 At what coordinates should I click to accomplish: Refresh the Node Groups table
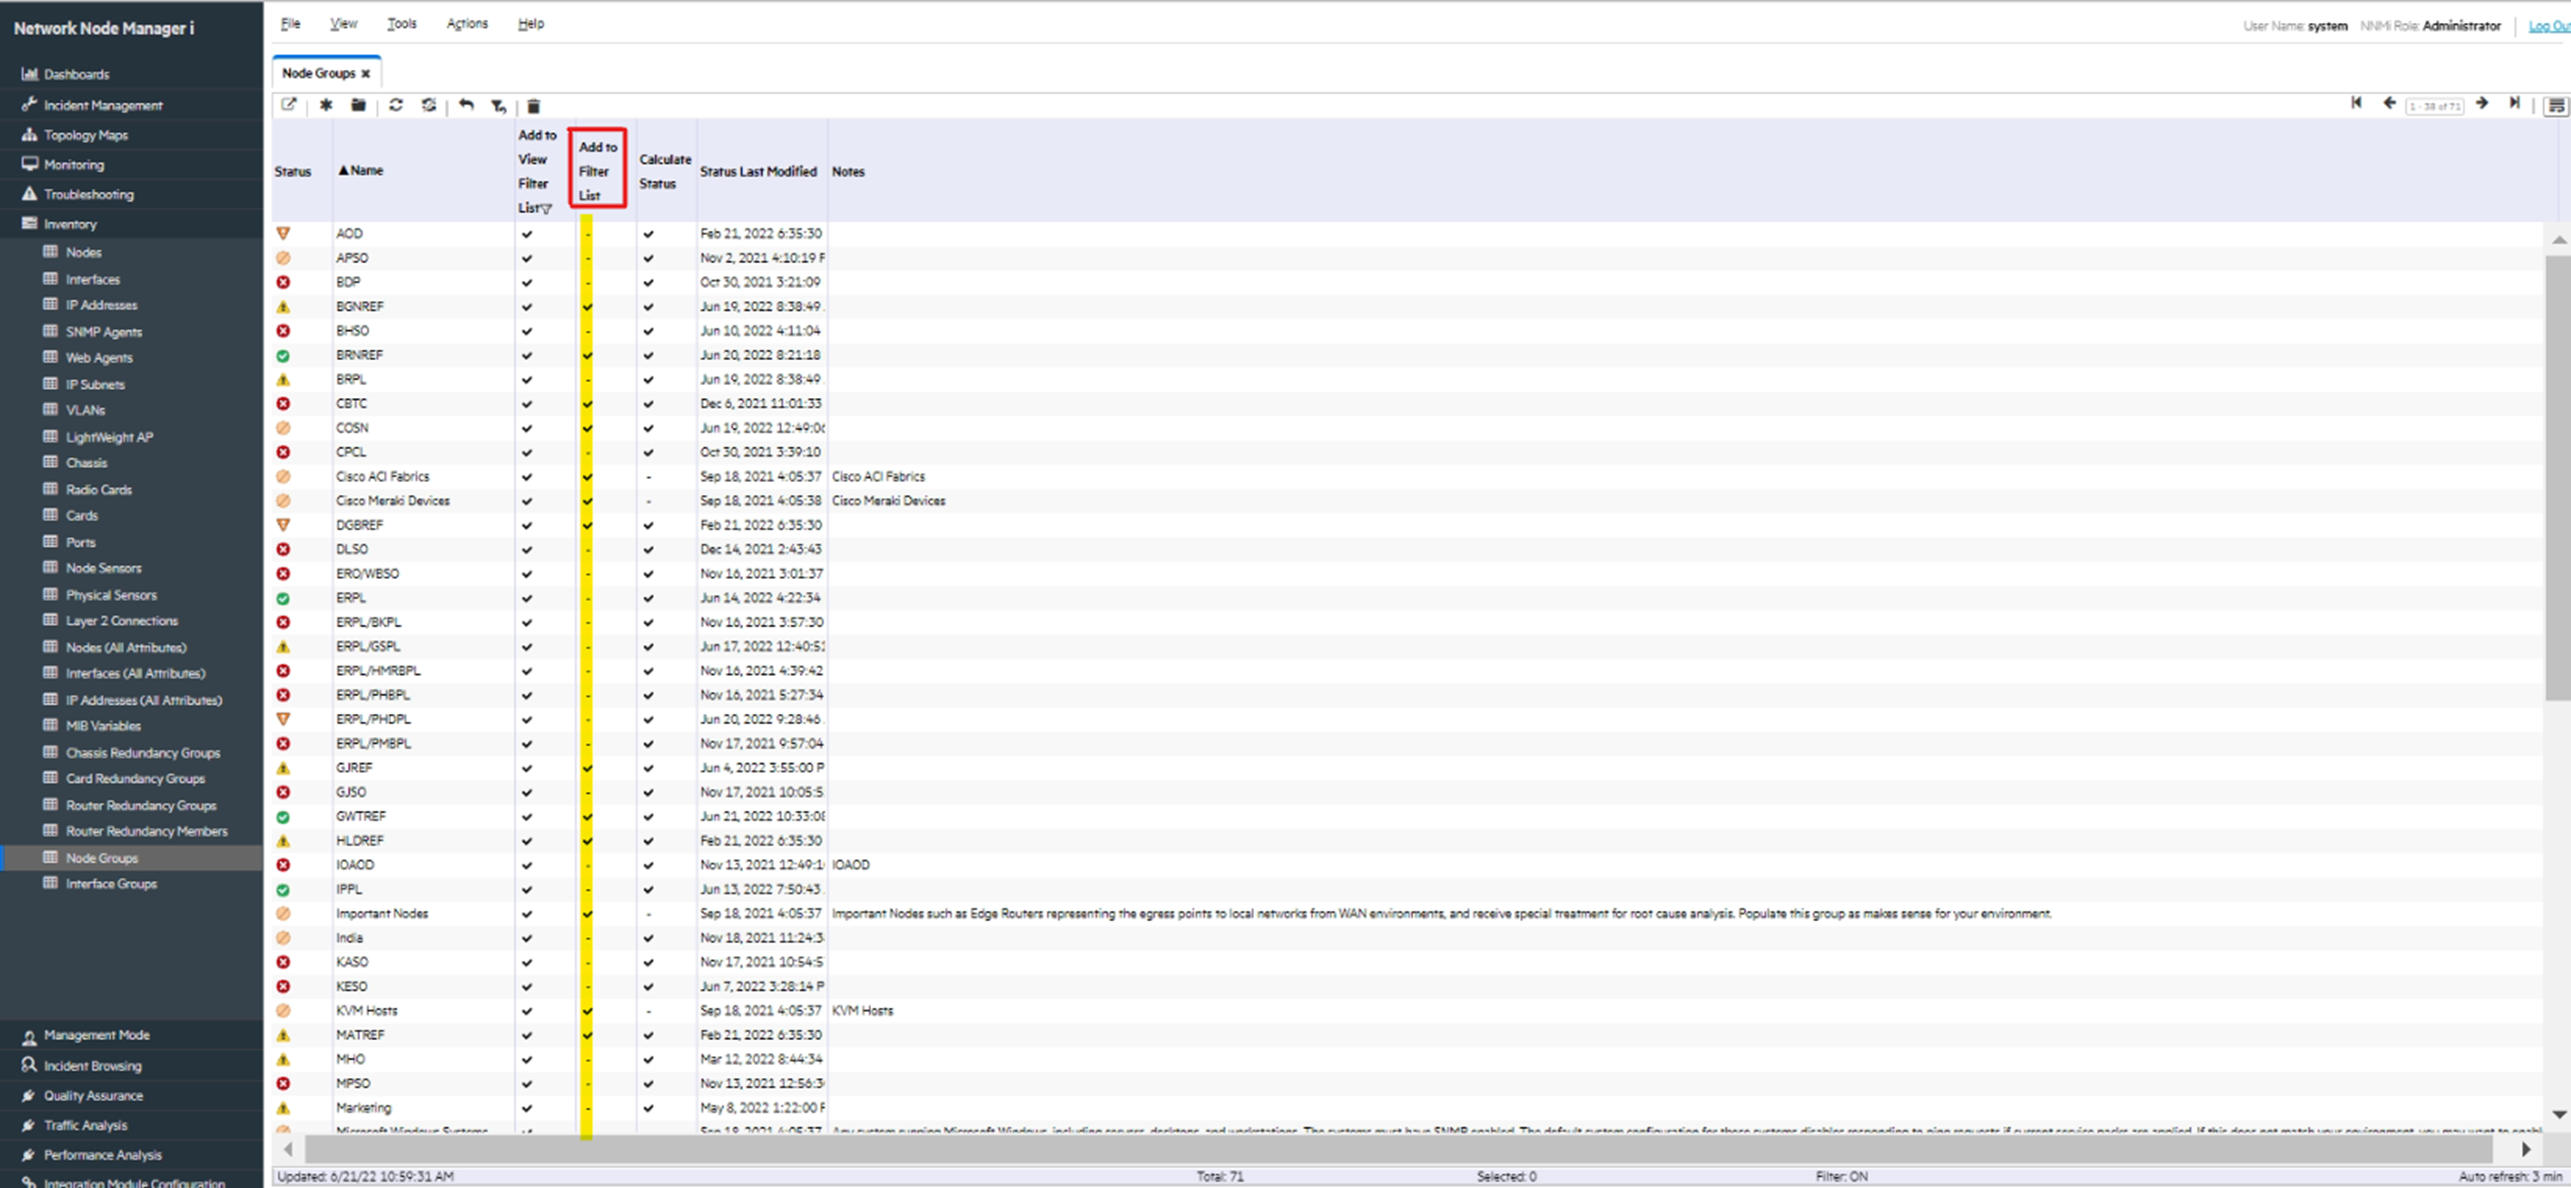[x=396, y=105]
